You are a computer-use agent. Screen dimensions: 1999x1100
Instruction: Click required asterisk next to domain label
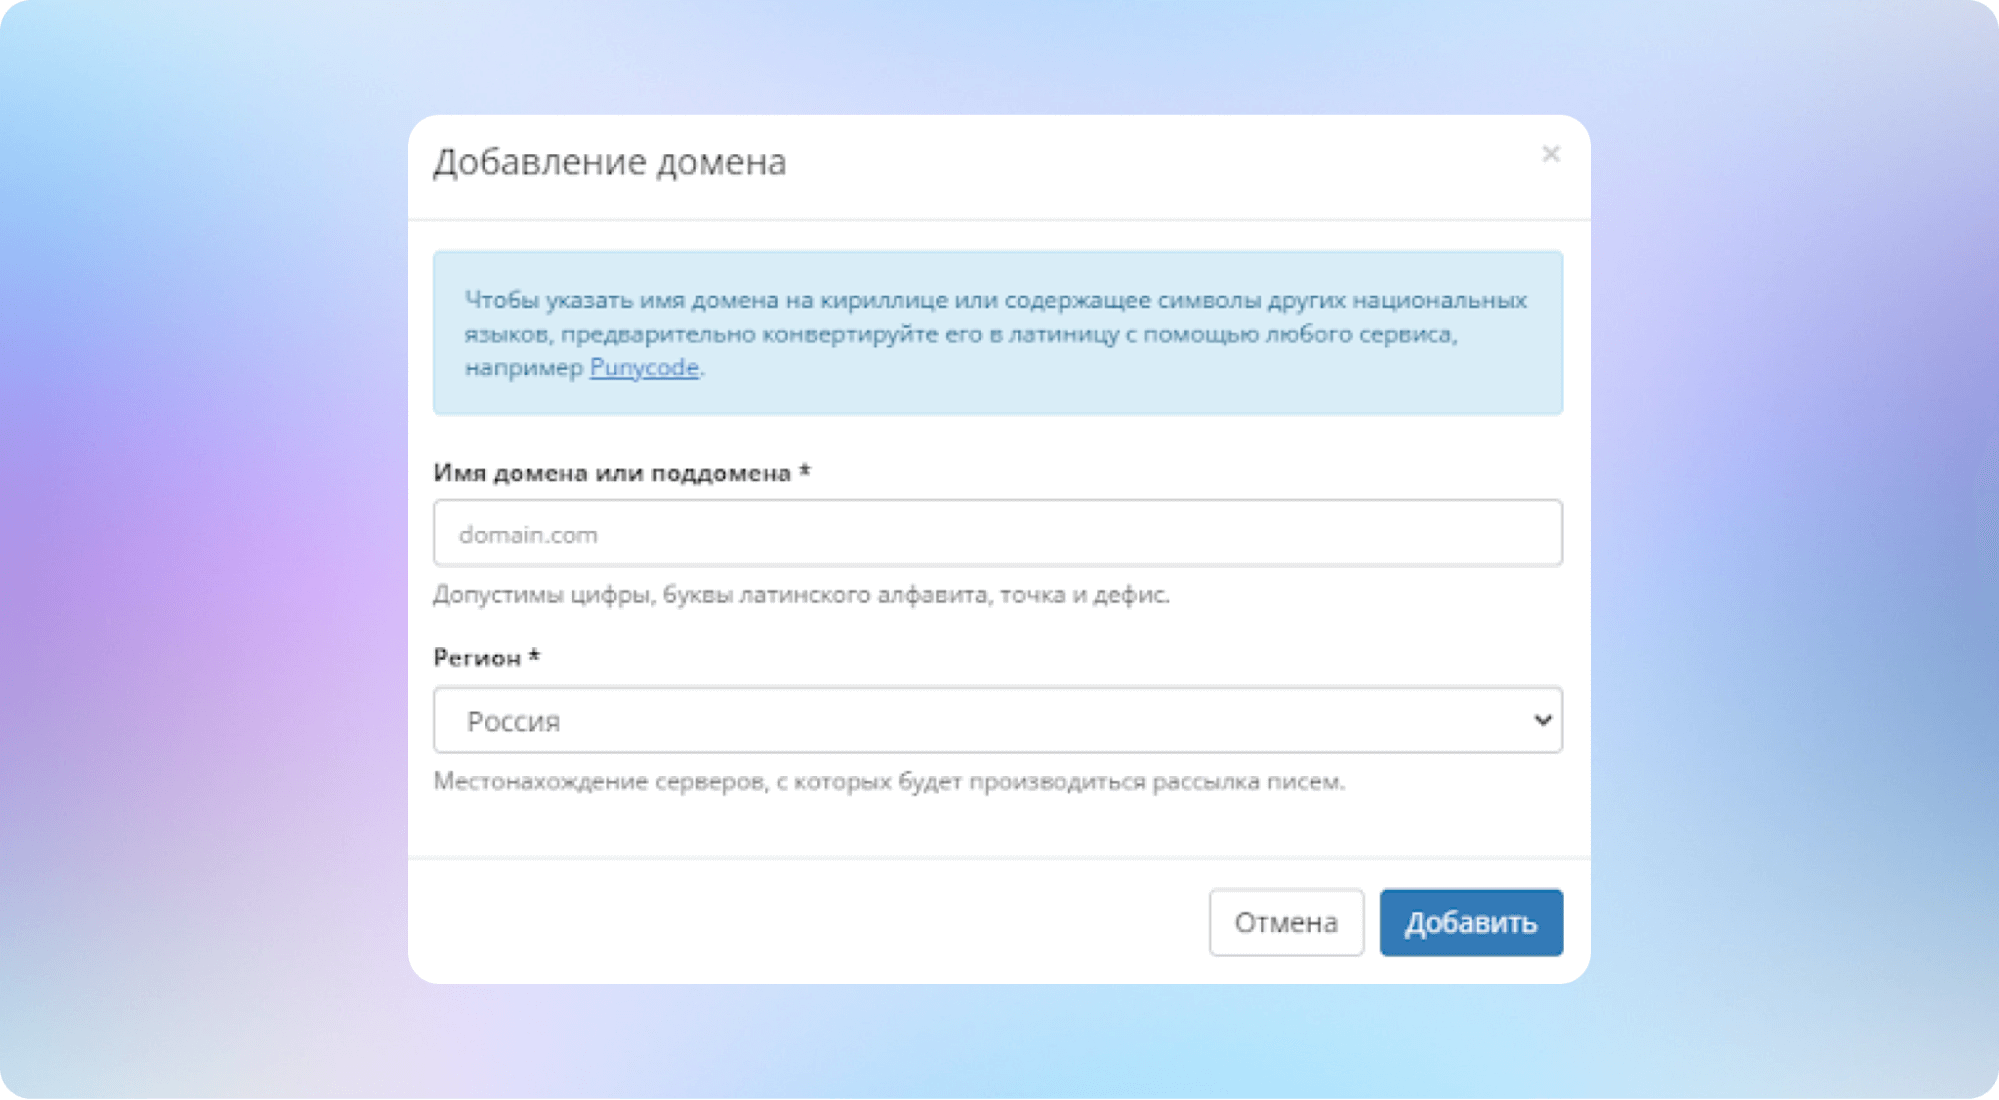(x=805, y=471)
